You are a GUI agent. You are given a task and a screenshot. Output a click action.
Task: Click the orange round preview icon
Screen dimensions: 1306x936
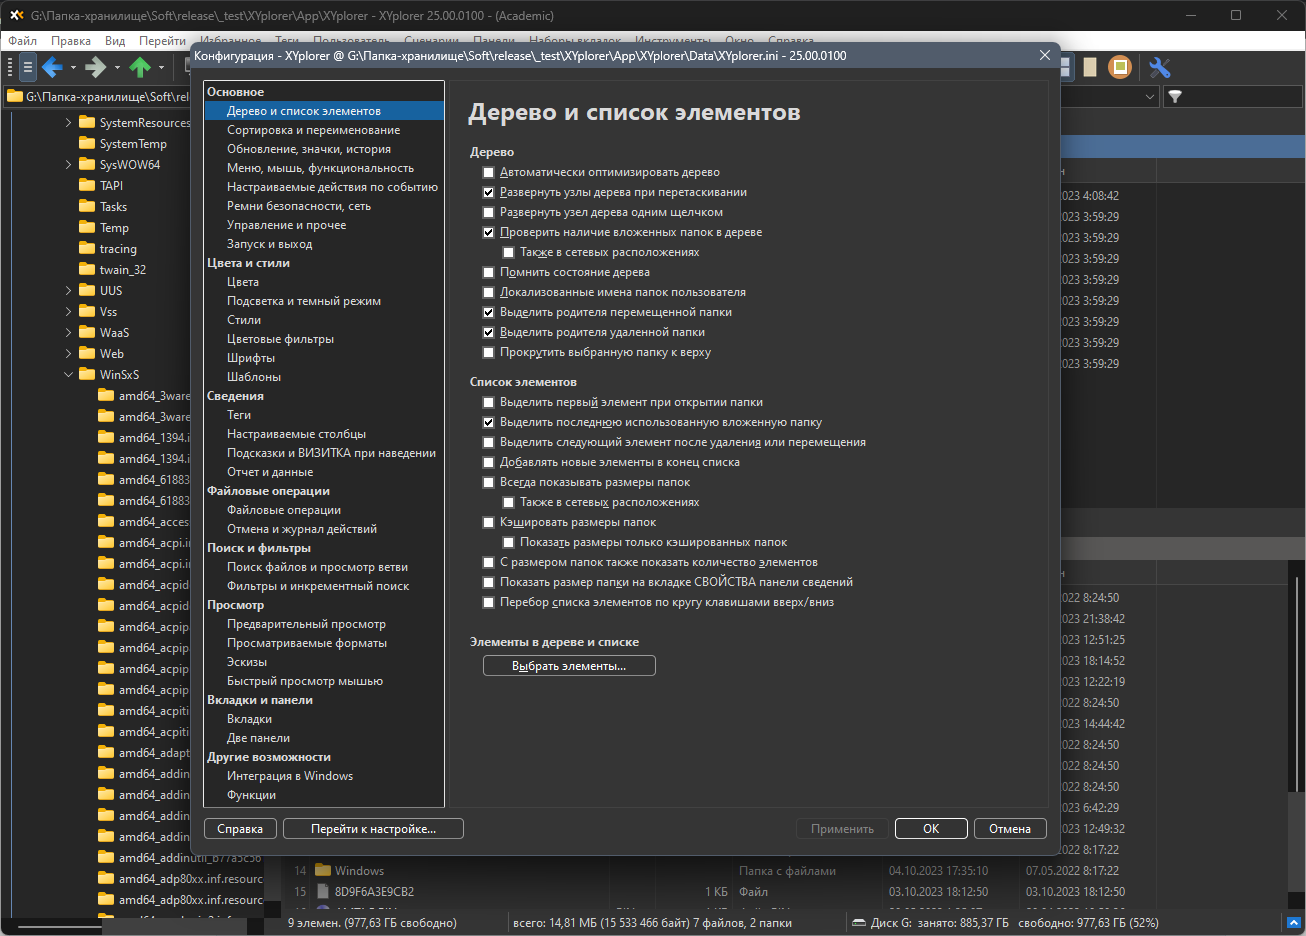click(1120, 68)
